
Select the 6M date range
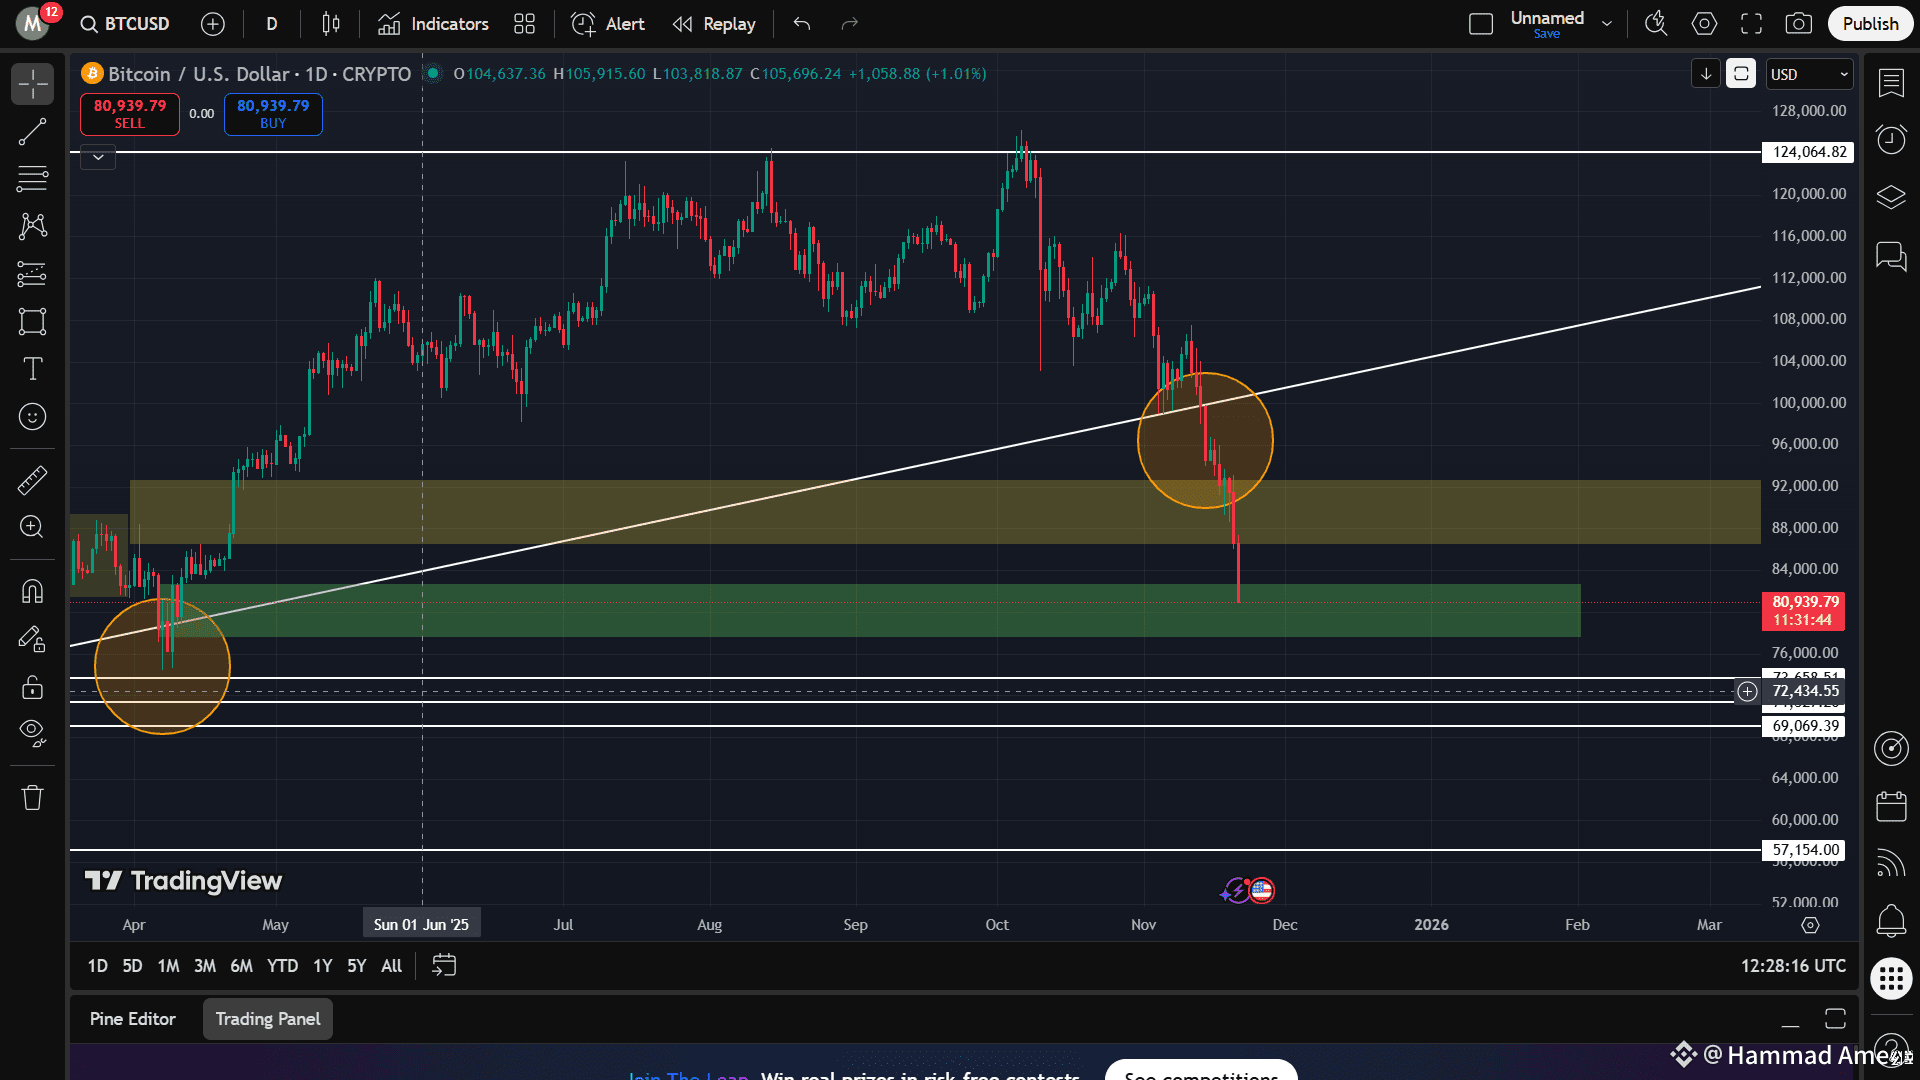pos(241,966)
